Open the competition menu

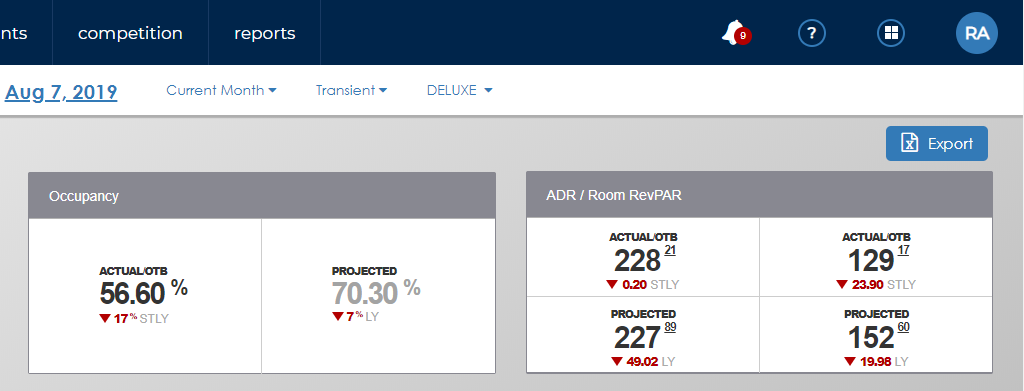[x=131, y=33]
